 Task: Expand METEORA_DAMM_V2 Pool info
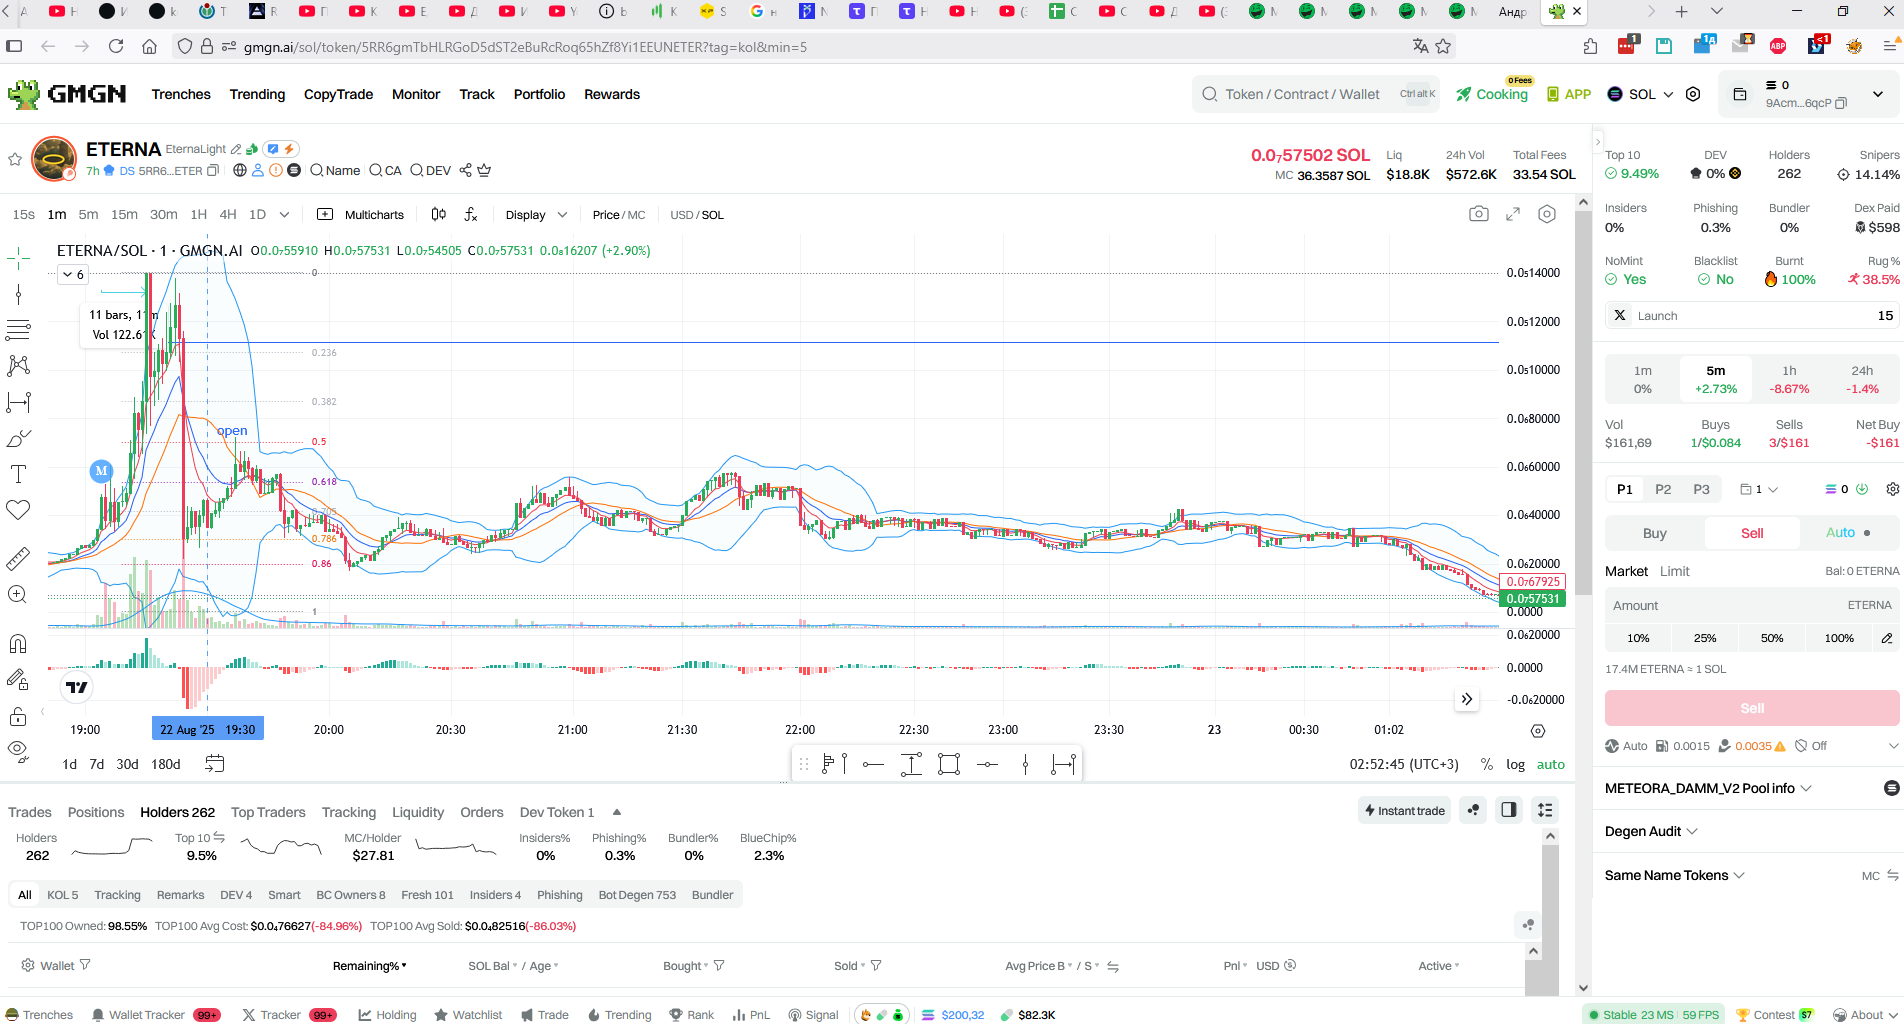click(1708, 788)
